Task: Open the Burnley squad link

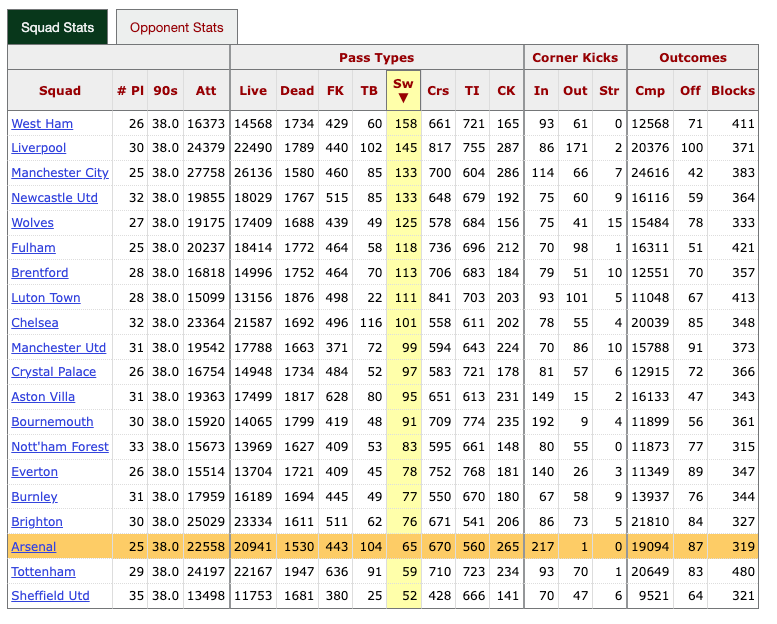Action: (34, 497)
